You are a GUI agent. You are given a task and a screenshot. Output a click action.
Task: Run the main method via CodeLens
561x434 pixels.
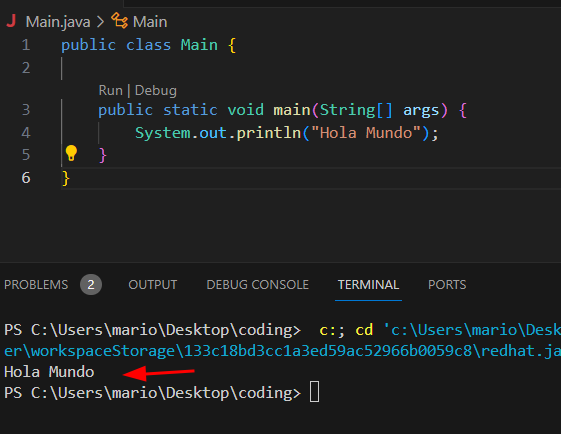pyautogui.click(x=111, y=91)
